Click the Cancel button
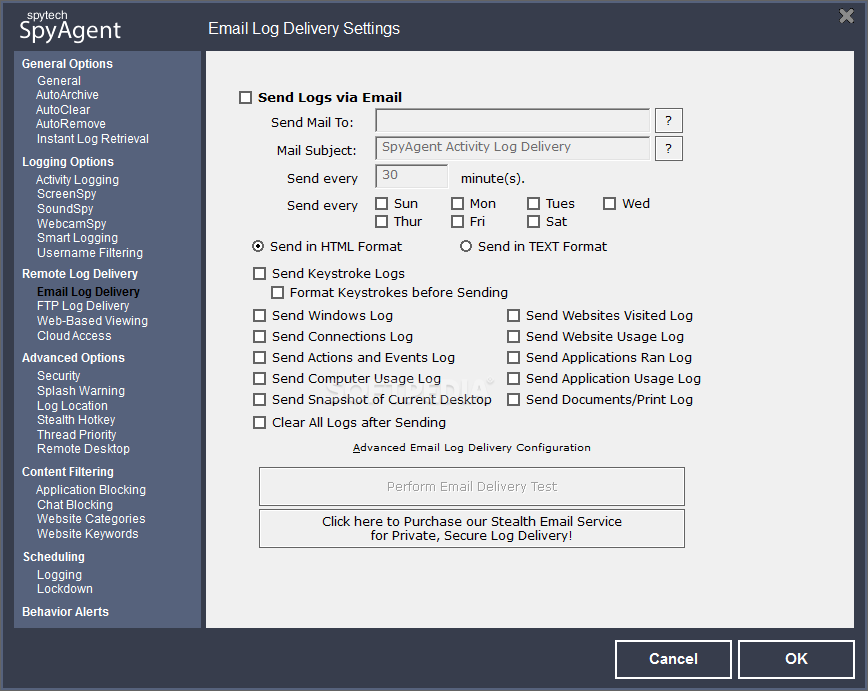Screen dimensions: 868x691 (673, 659)
